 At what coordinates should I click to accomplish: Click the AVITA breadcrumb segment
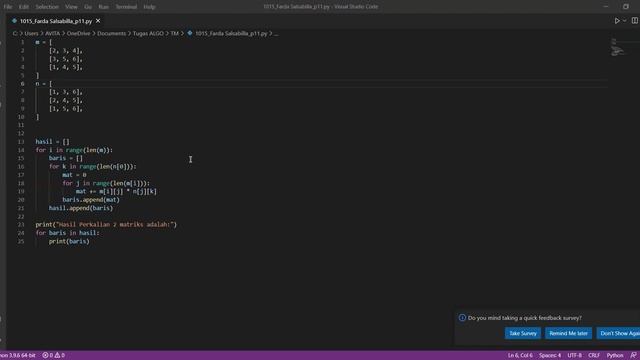click(52, 33)
